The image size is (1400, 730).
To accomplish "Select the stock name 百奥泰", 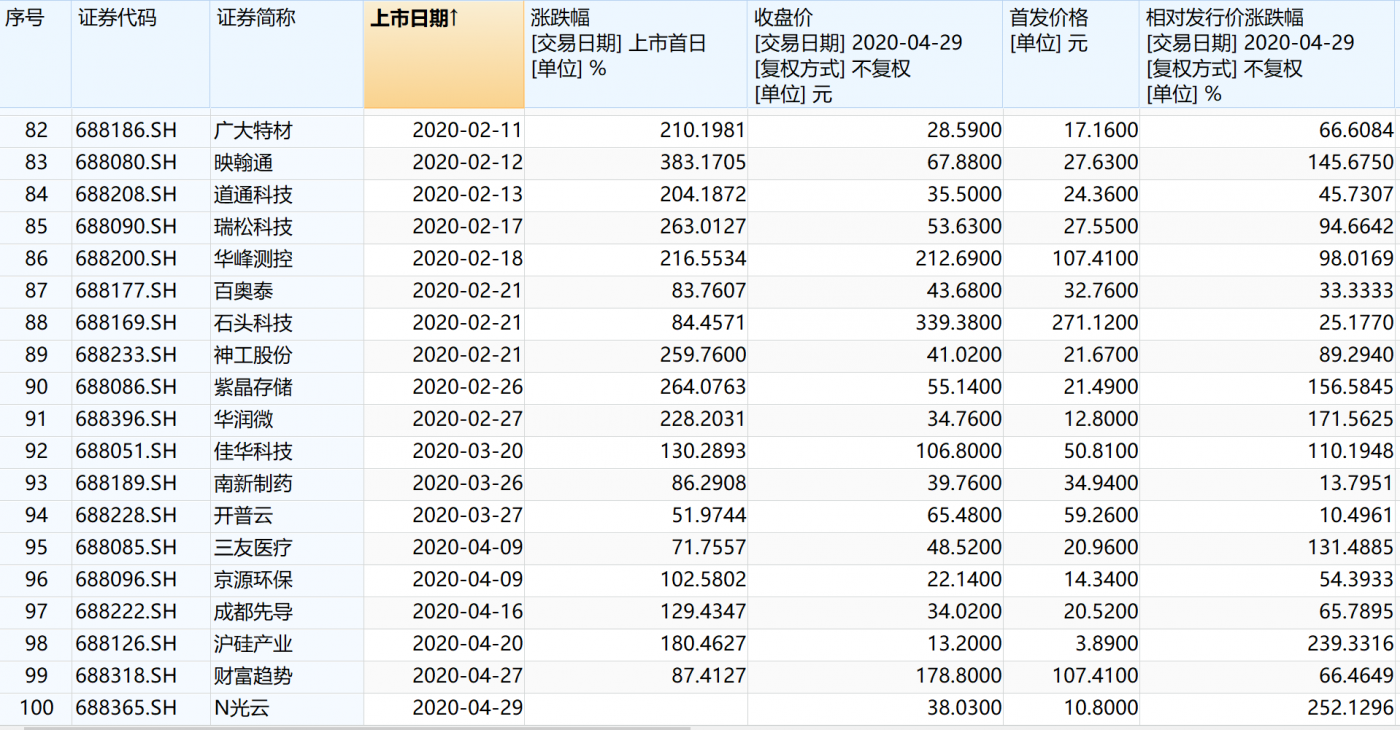I will (243, 291).
